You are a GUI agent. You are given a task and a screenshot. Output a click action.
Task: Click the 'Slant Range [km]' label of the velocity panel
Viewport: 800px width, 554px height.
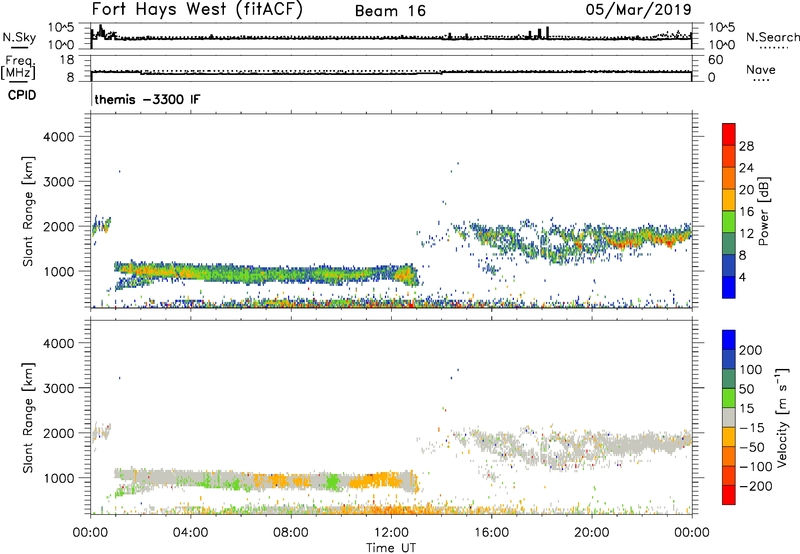point(28,418)
